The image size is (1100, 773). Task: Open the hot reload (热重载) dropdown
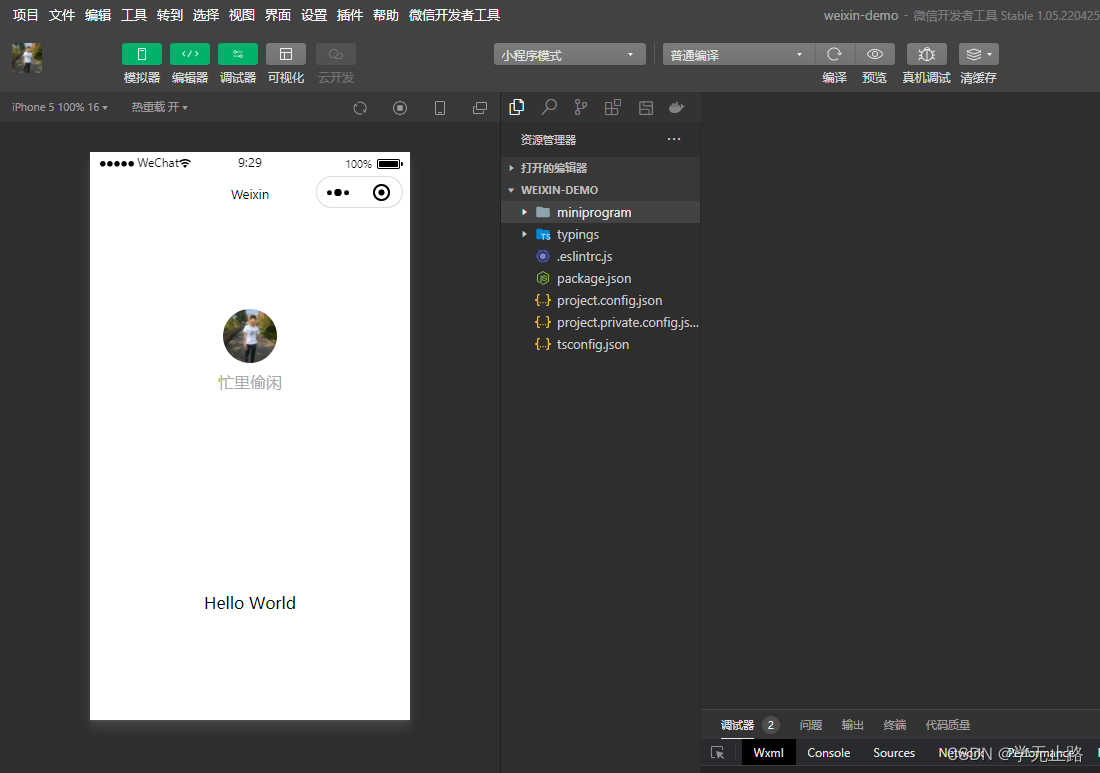point(159,107)
